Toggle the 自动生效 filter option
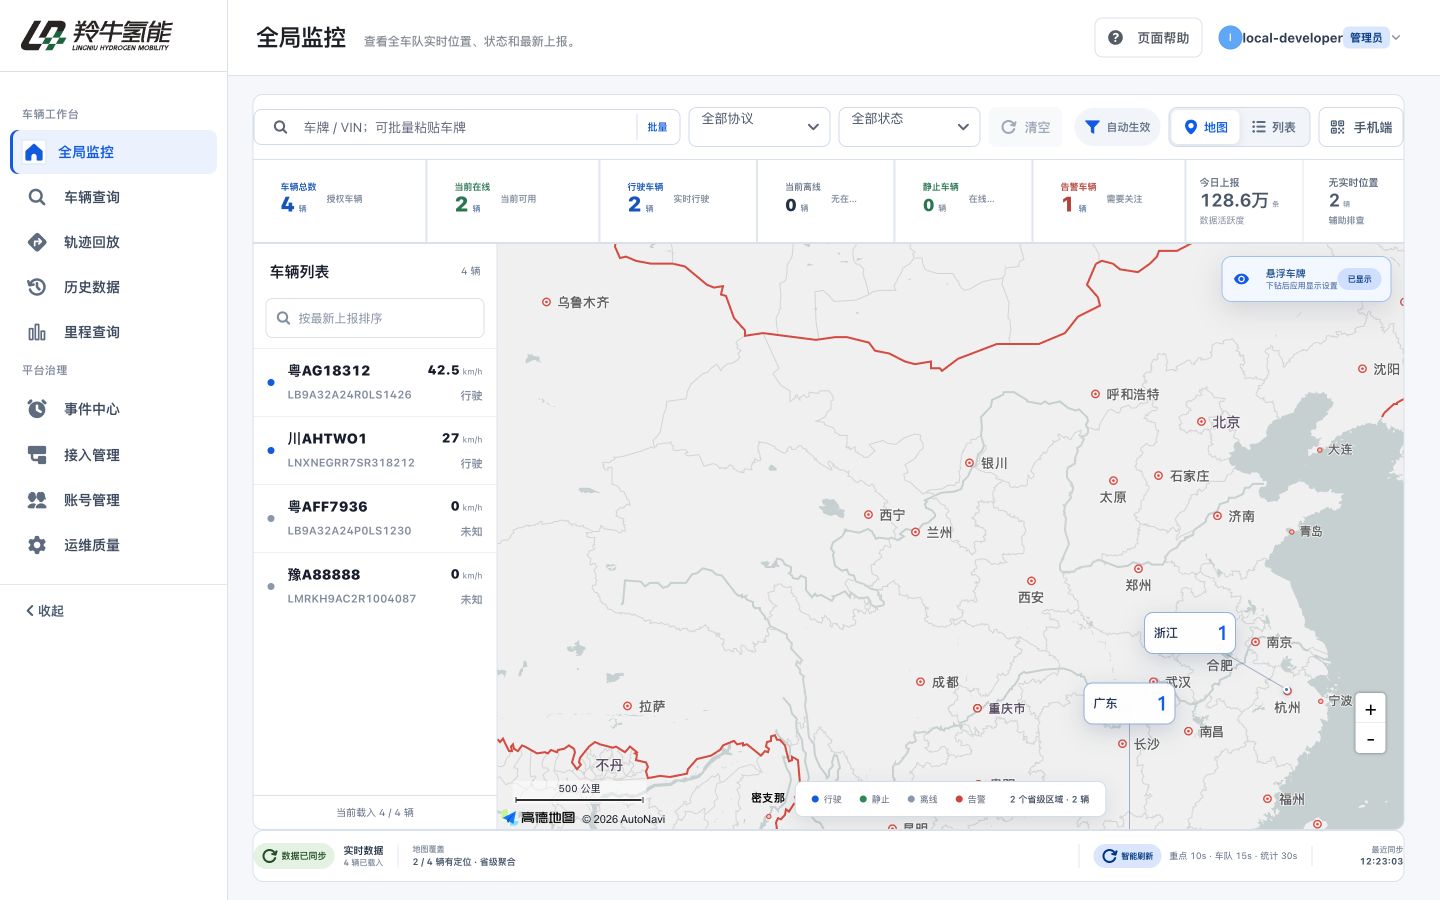The height and width of the screenshot is (900, 1440). click(x=1117, y=127)
